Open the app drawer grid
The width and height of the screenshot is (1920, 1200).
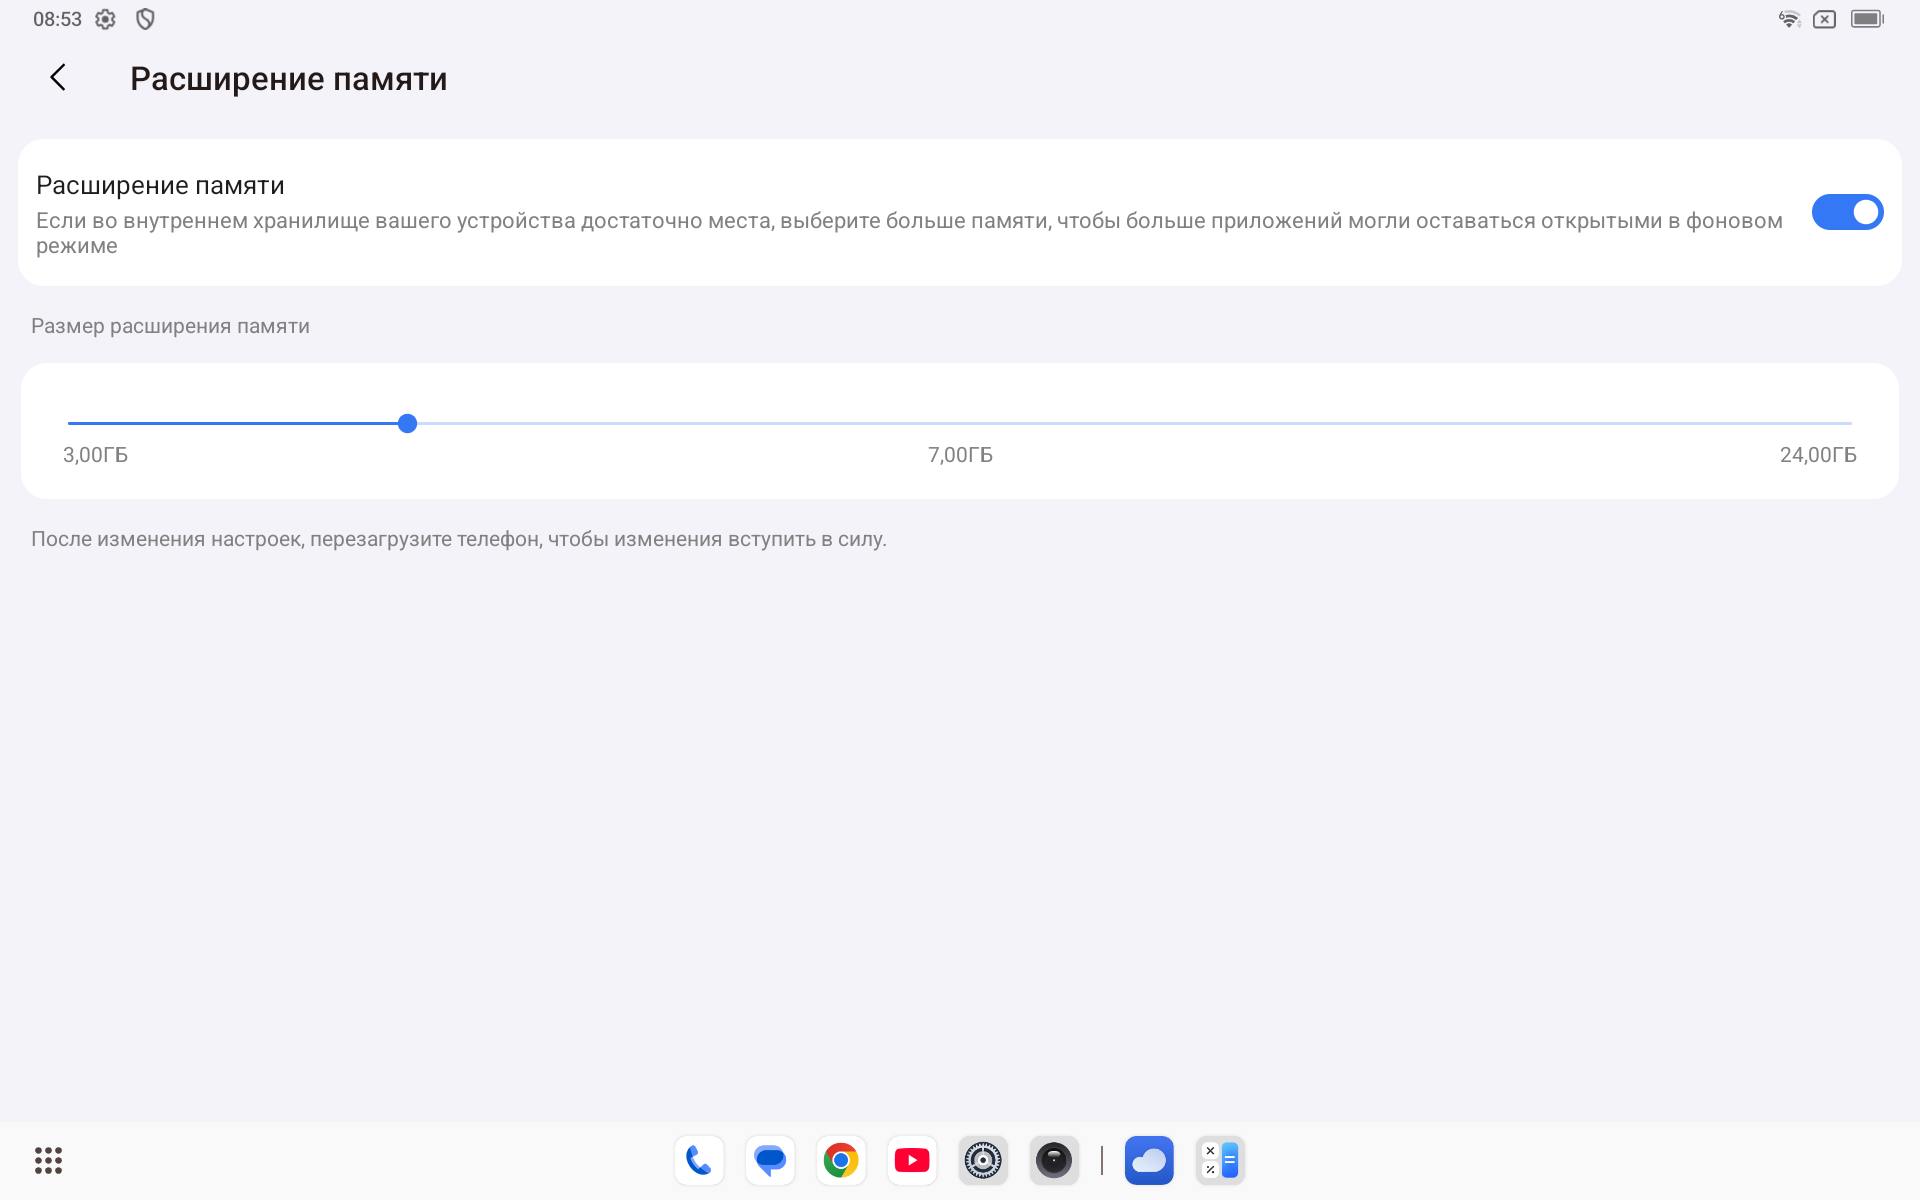[48, 1160]
